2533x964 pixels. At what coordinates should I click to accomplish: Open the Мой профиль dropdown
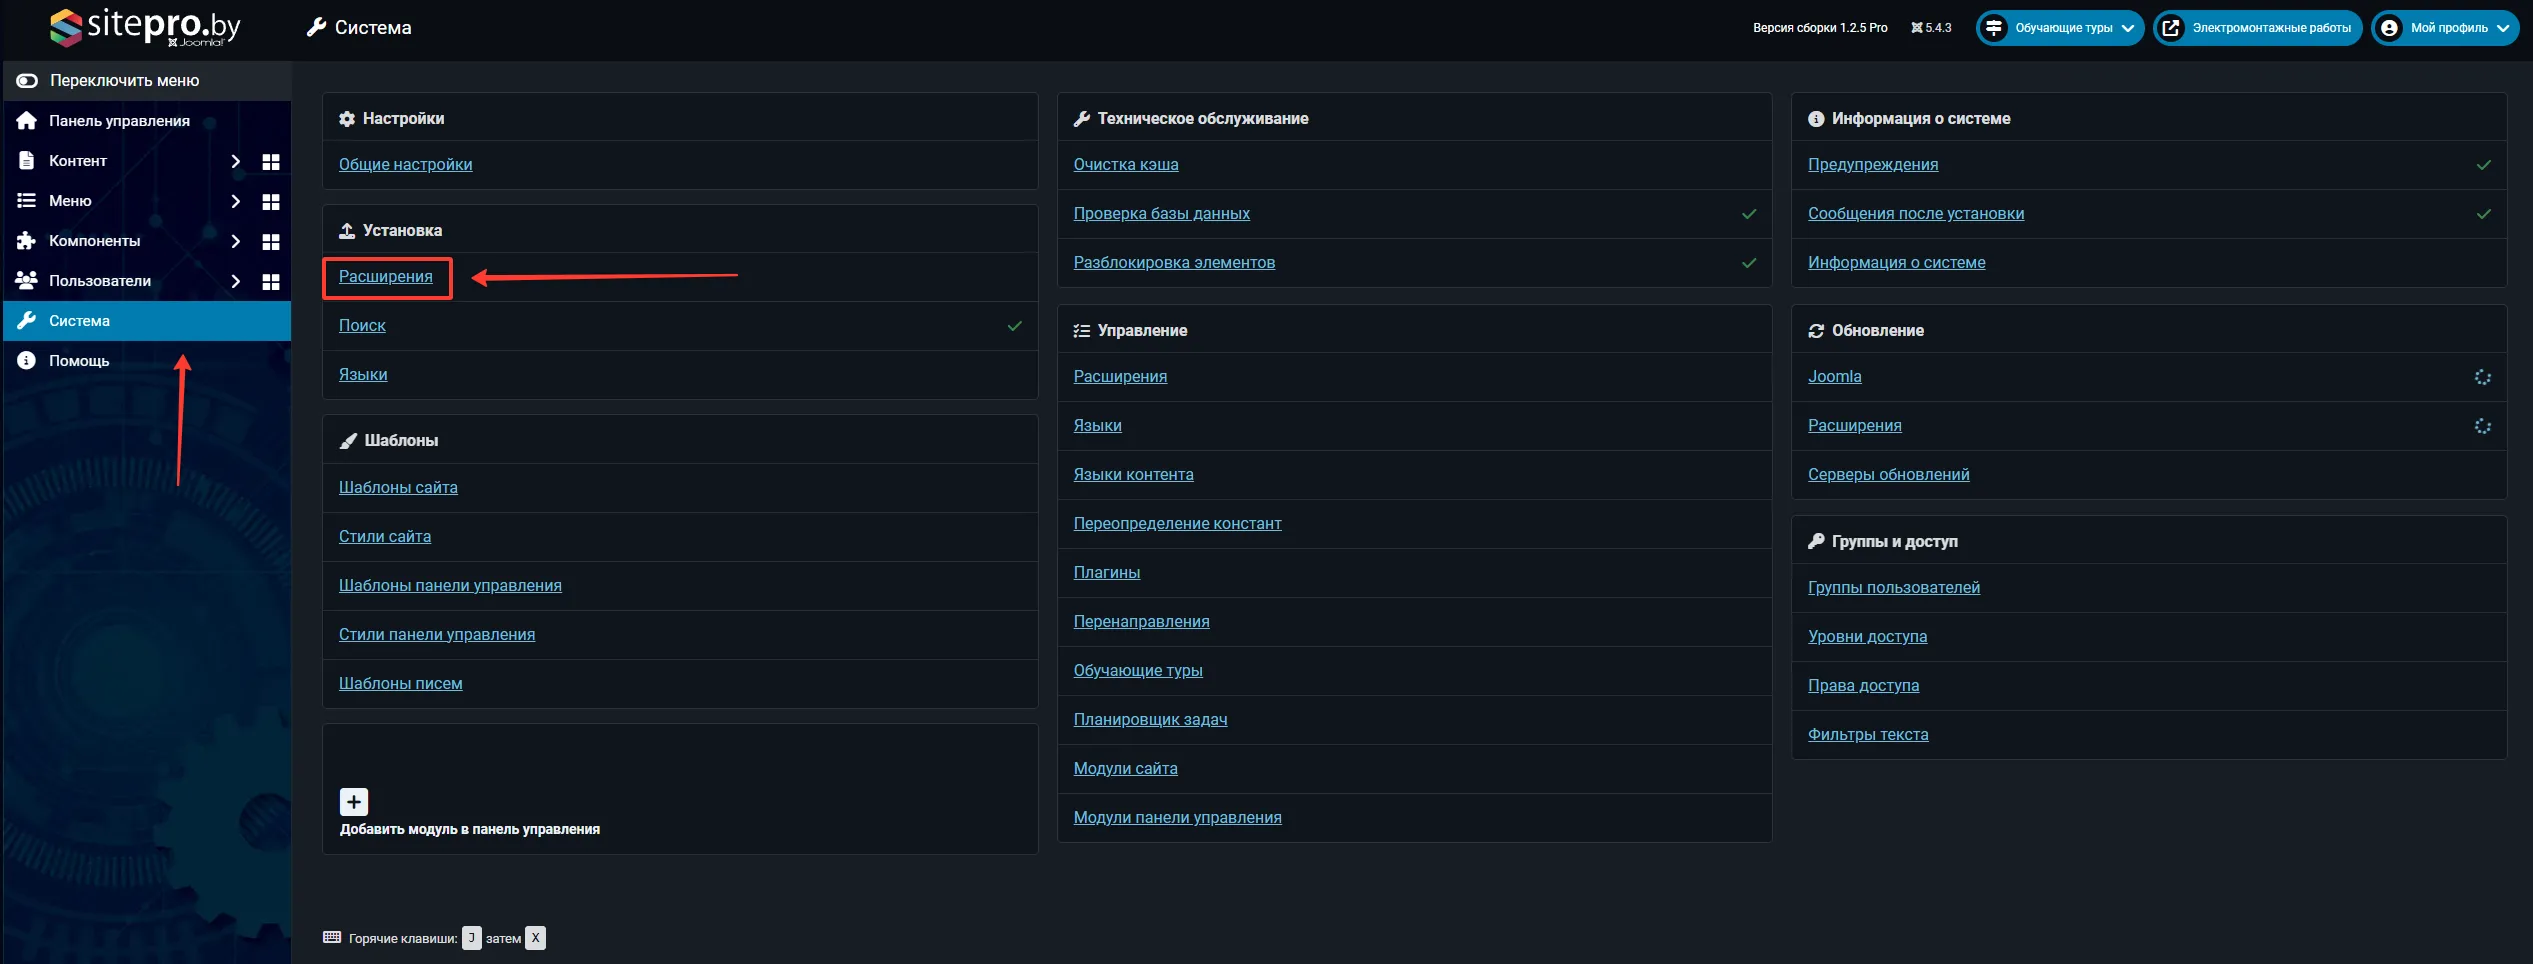(2445, 28)
